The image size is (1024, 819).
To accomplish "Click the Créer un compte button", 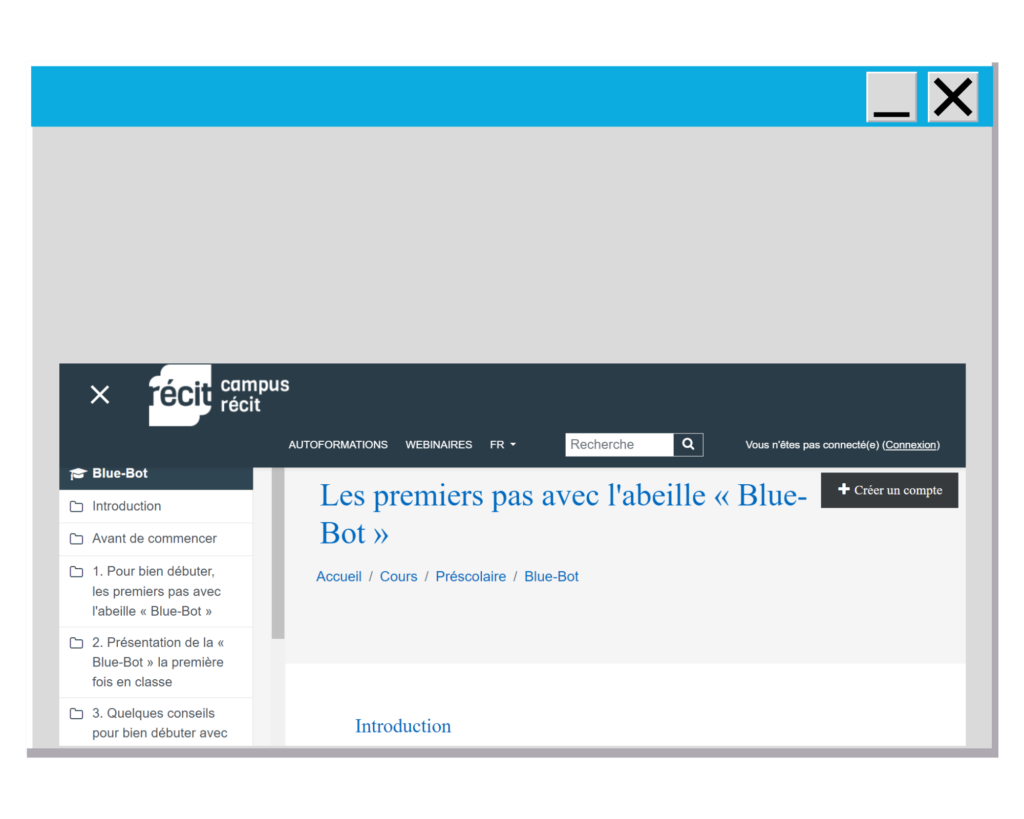I will (x=889, y=490).
